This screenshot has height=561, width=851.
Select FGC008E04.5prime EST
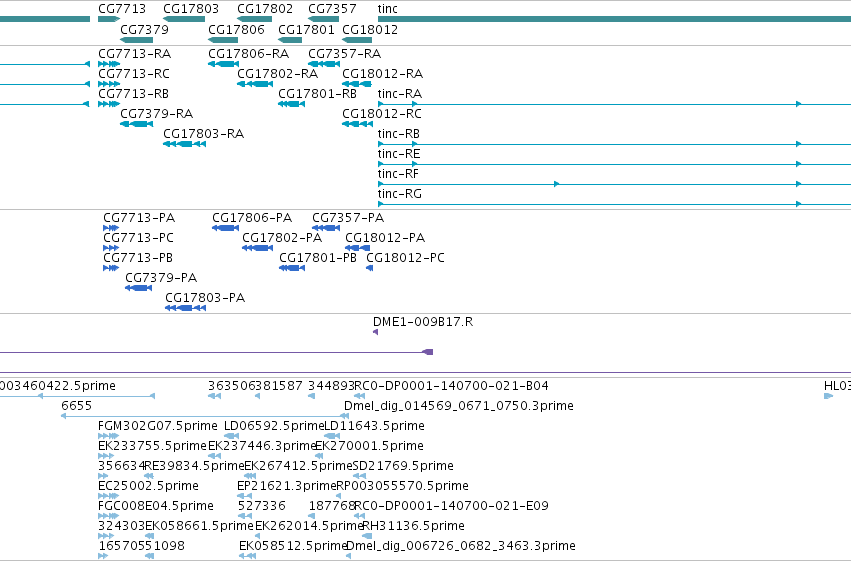pos(156,507)
